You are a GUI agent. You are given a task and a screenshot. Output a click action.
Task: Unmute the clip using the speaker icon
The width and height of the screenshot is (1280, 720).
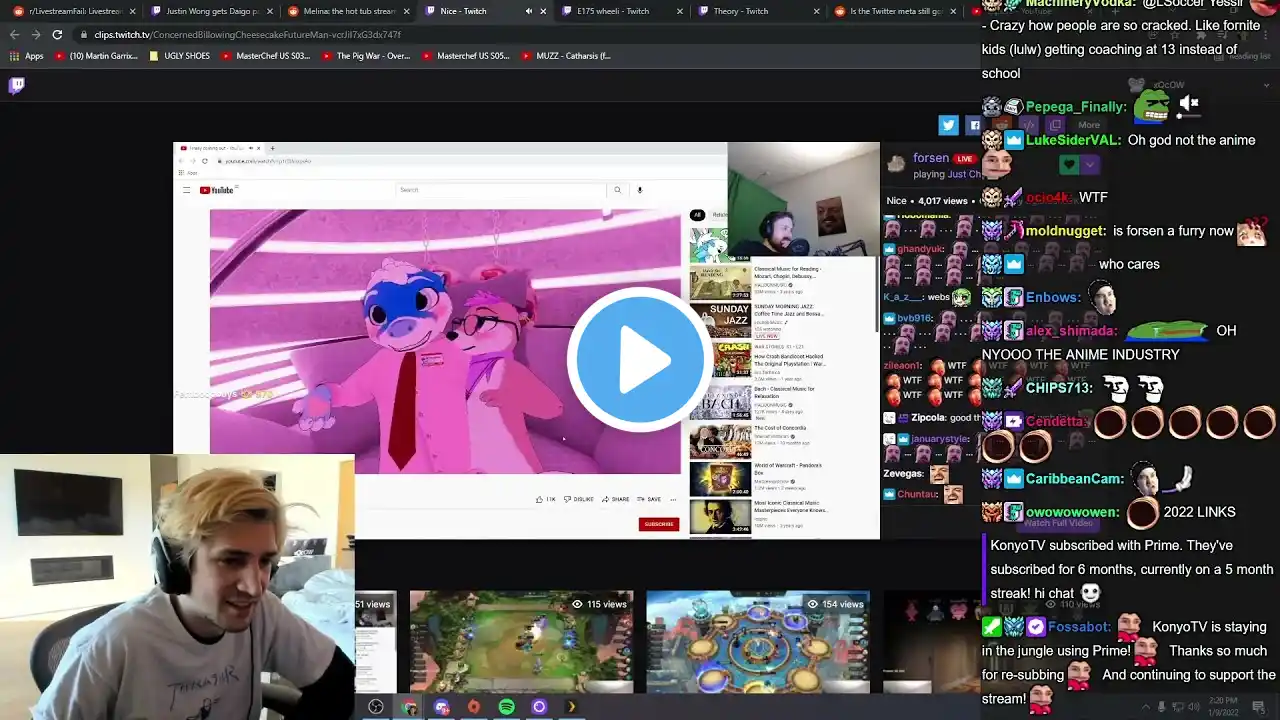(x=1189, y=103)
